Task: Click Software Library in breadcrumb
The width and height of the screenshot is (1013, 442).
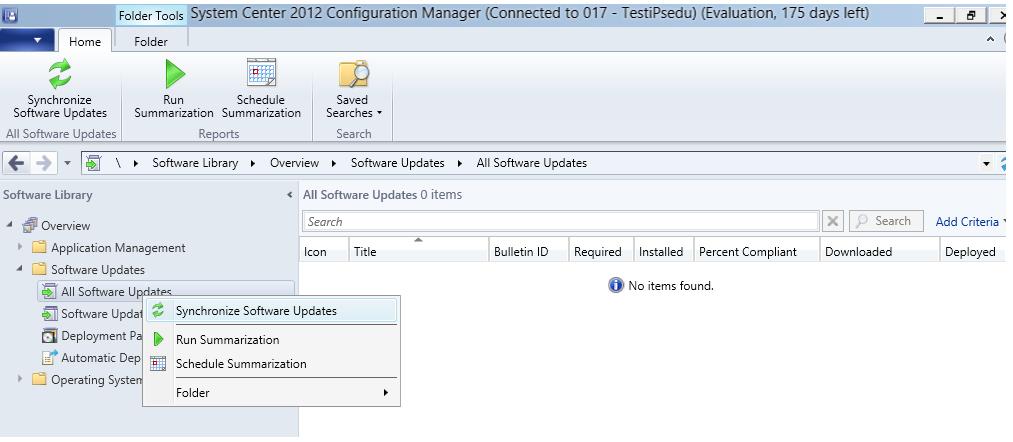Action: coord(195,163)
